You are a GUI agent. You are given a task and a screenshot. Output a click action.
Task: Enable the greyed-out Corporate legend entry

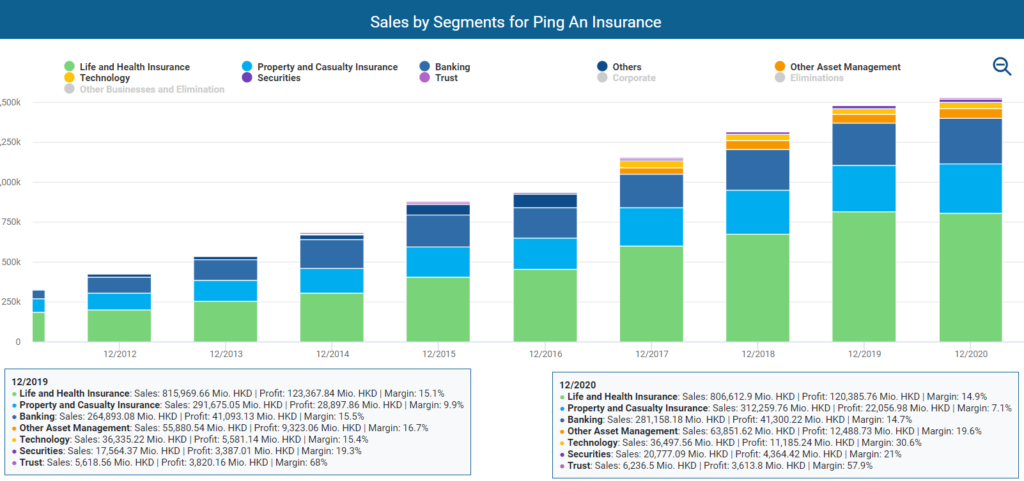tap(626, 78)
